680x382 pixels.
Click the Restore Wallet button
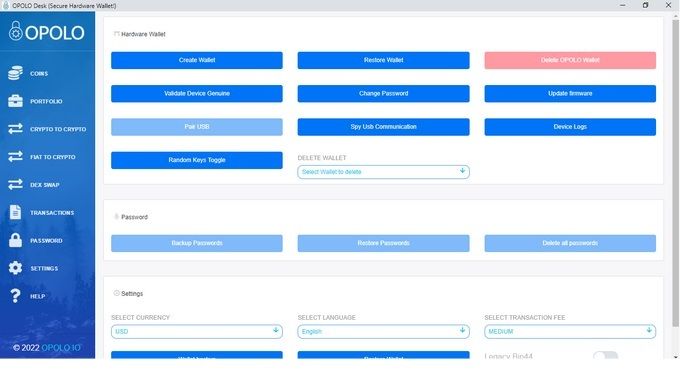pyautogui.click(x=383, y=60)
